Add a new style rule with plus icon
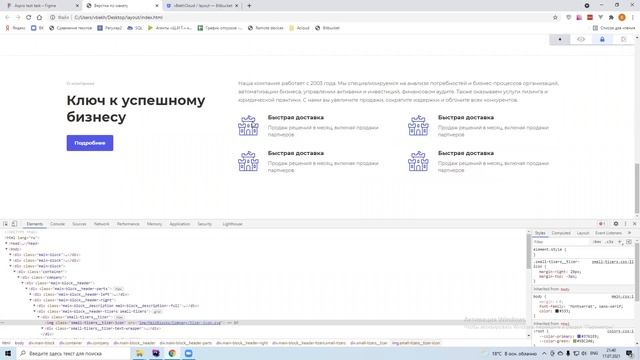The height and width of the screenshot is (360, 640). tap(620, 242)
